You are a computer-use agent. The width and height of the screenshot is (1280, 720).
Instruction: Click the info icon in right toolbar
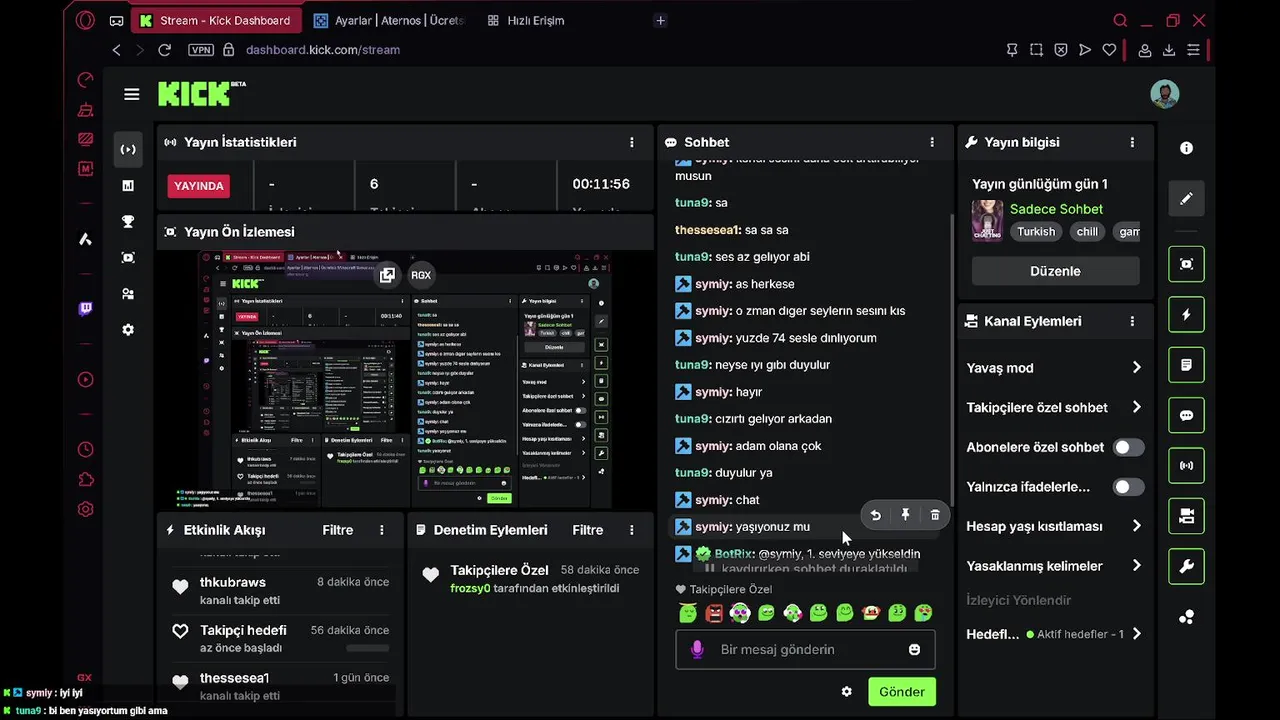click(x=1186, y=148)
